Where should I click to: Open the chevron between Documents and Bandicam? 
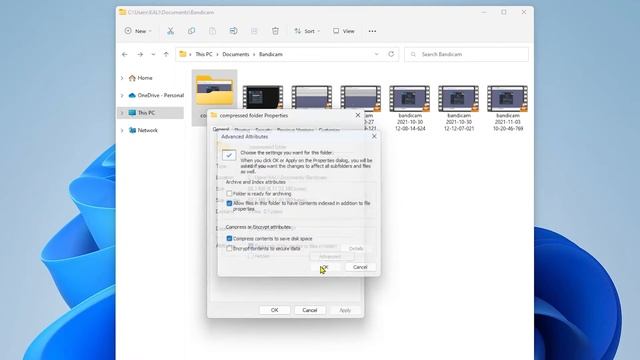click(x=254, y=54)
